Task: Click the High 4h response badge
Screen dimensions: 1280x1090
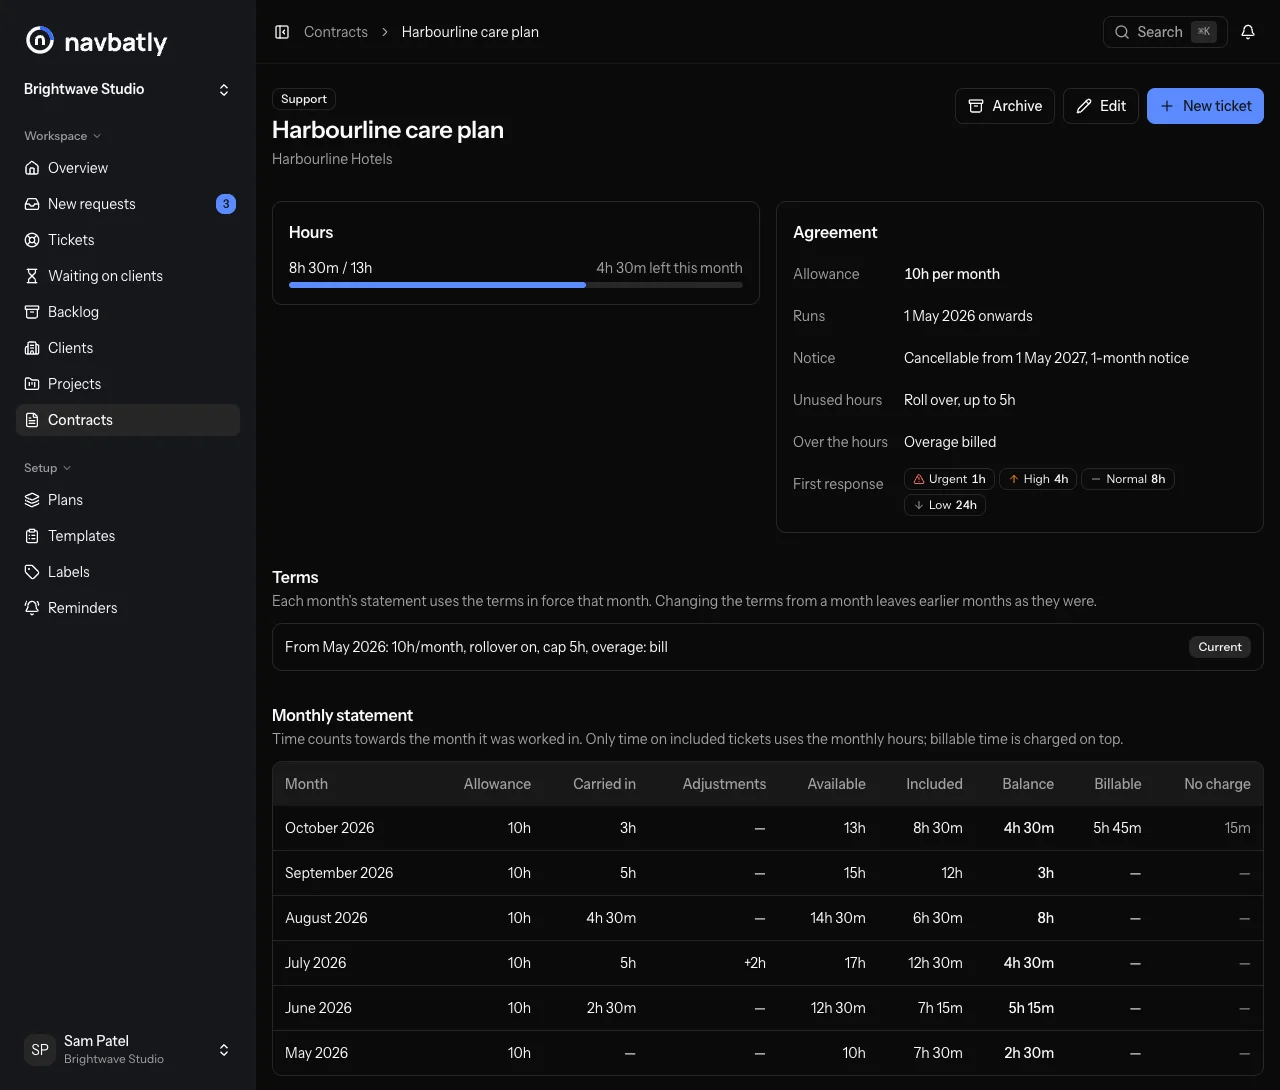Action: [1038, 479]
